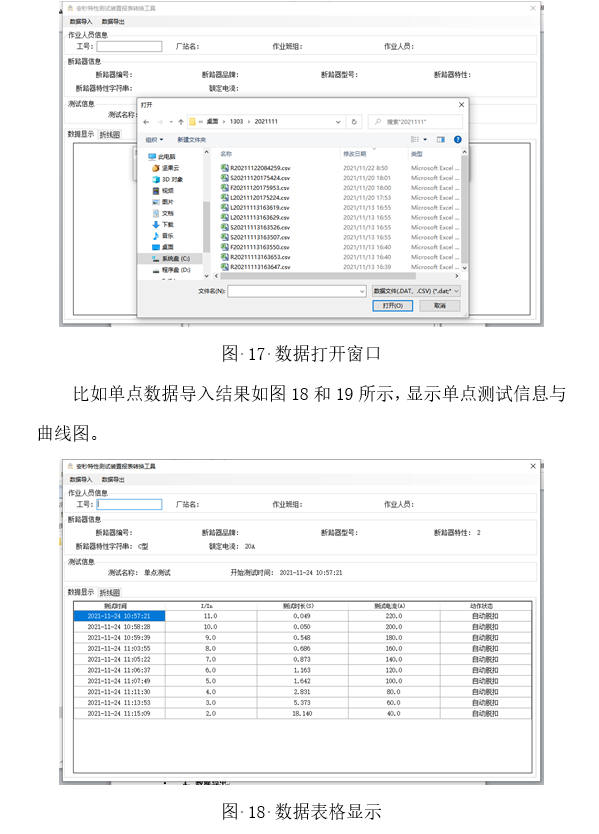
Task: Sort files by the 类型 column header
Action: (417, 154)
